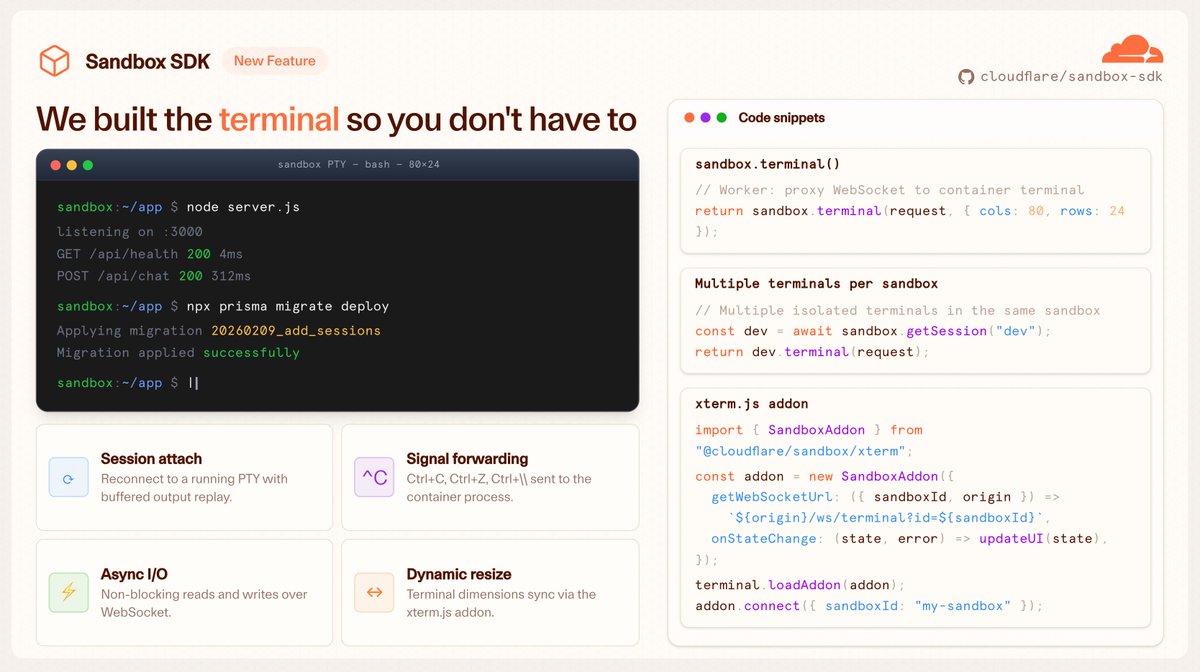Click the Dynamic resize heading
Screen dimensions: 1200x672
[x=459, y=574]
